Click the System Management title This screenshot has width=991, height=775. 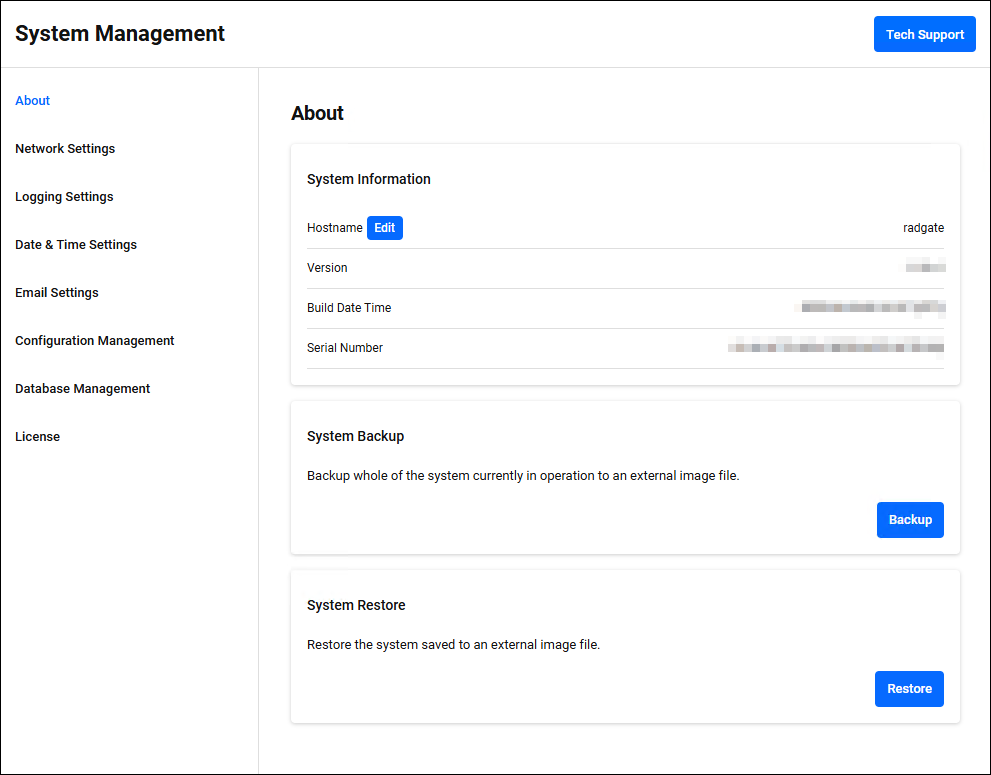click(x=120, y=34)
